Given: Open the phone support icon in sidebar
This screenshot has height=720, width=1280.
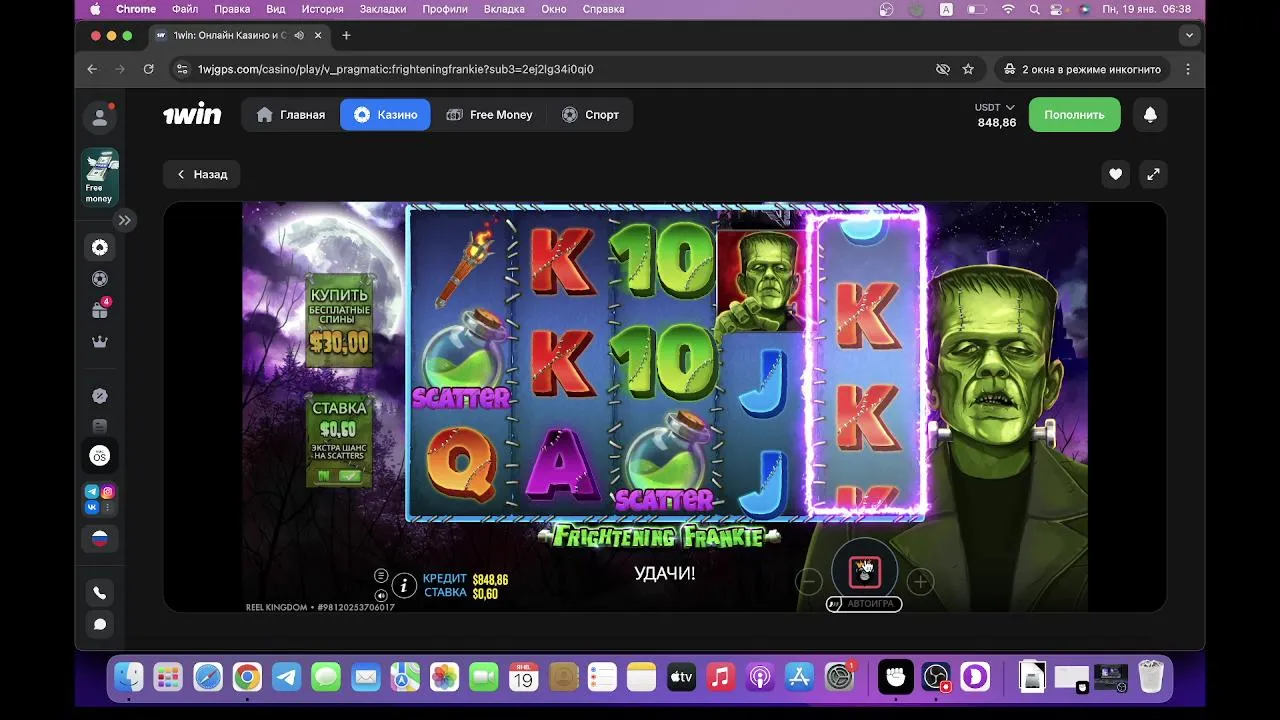Looking at the screenshot, I should point(100,593).
